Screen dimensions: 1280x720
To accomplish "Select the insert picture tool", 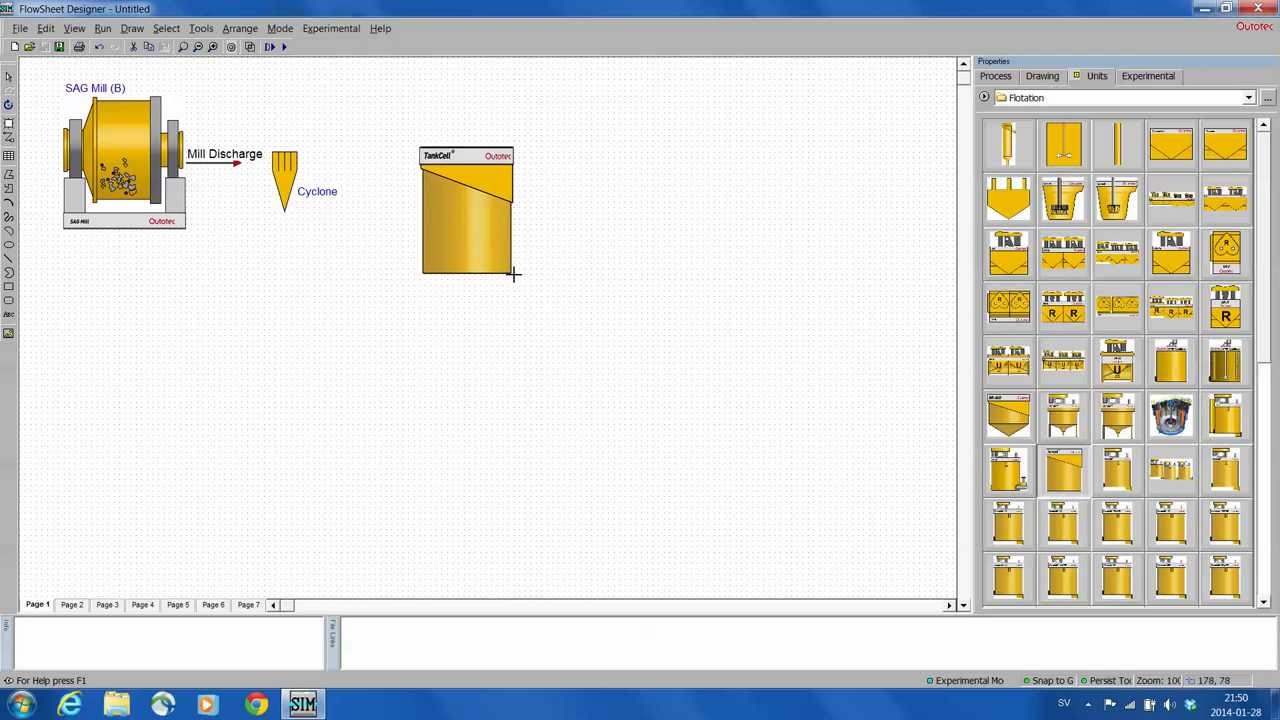I will (8, 333).
